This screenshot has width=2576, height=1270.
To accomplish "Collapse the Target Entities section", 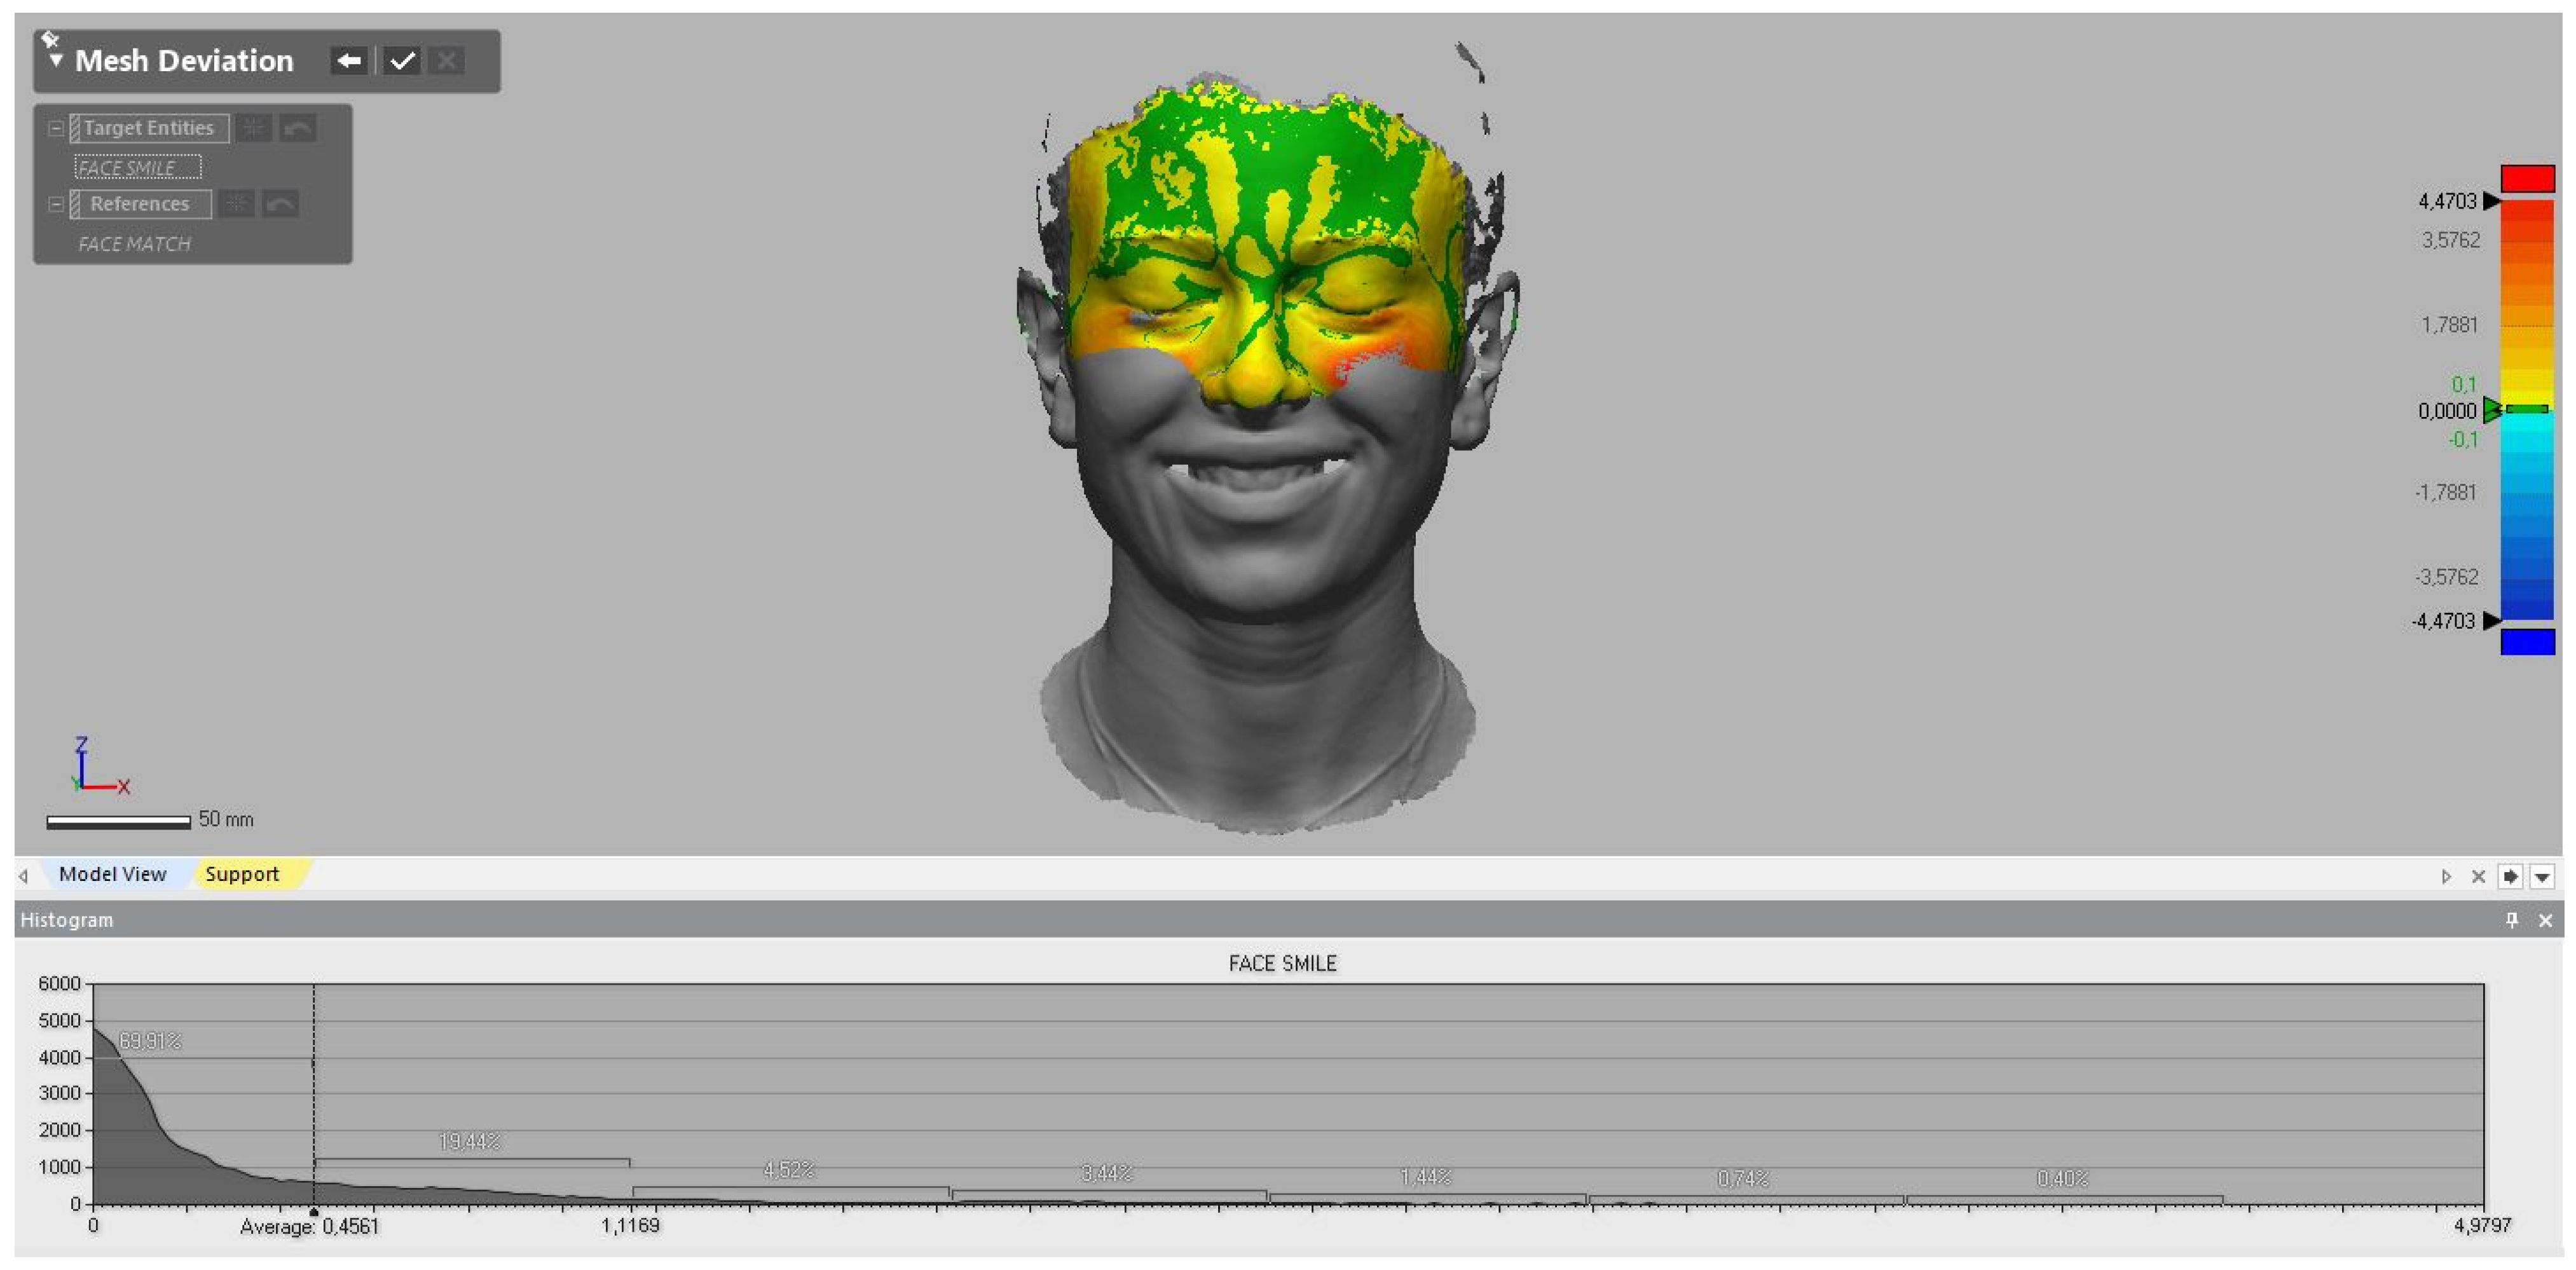I will (56, 128).
